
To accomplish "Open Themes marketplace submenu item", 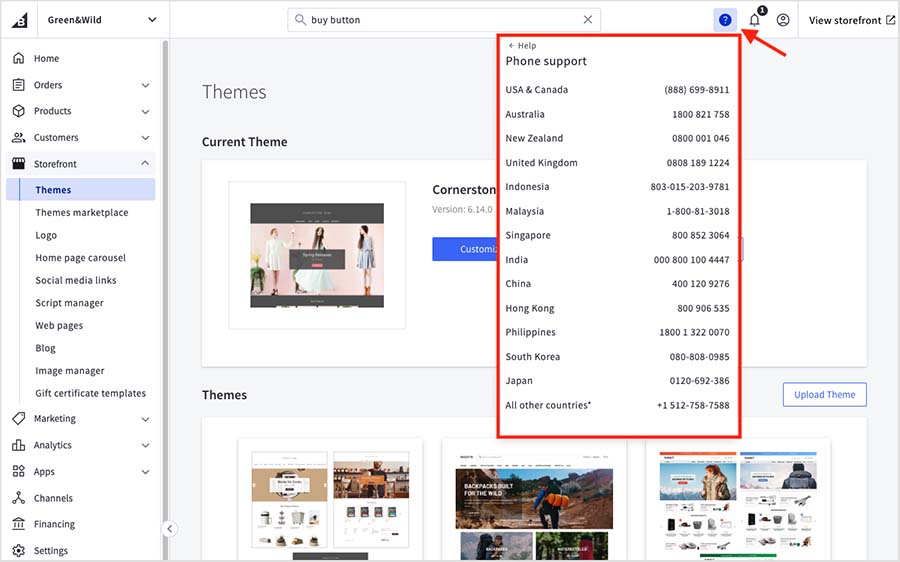I will [x=82, y=212].
